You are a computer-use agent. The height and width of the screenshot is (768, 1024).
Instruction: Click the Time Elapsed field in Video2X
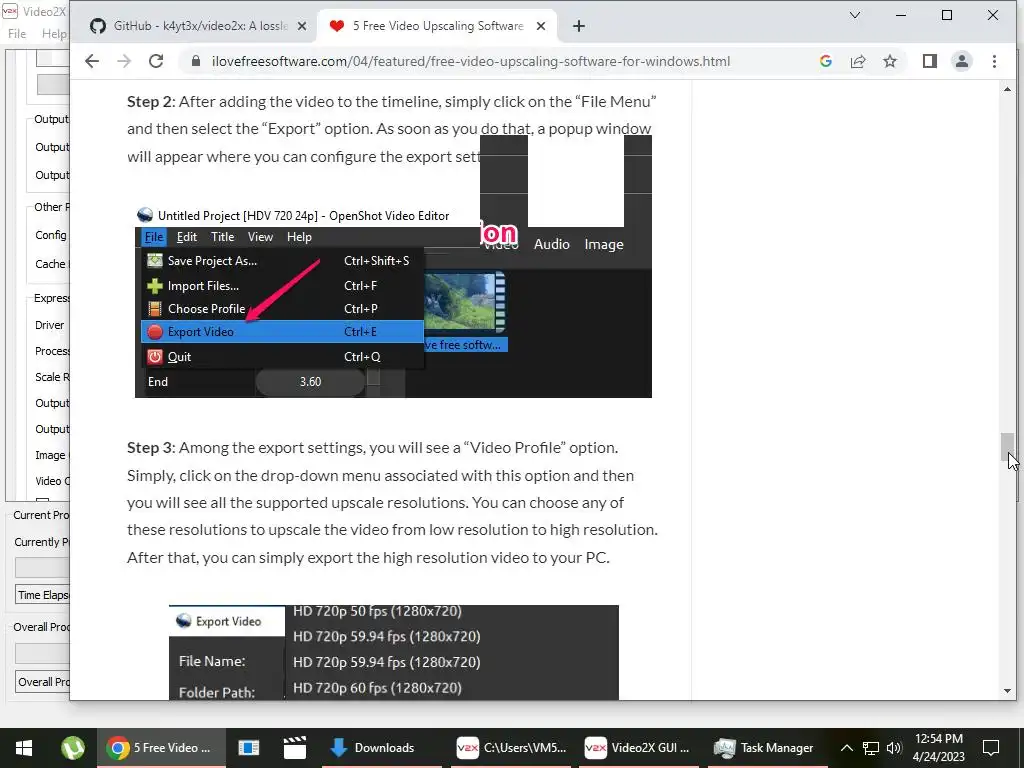(42, 595)
